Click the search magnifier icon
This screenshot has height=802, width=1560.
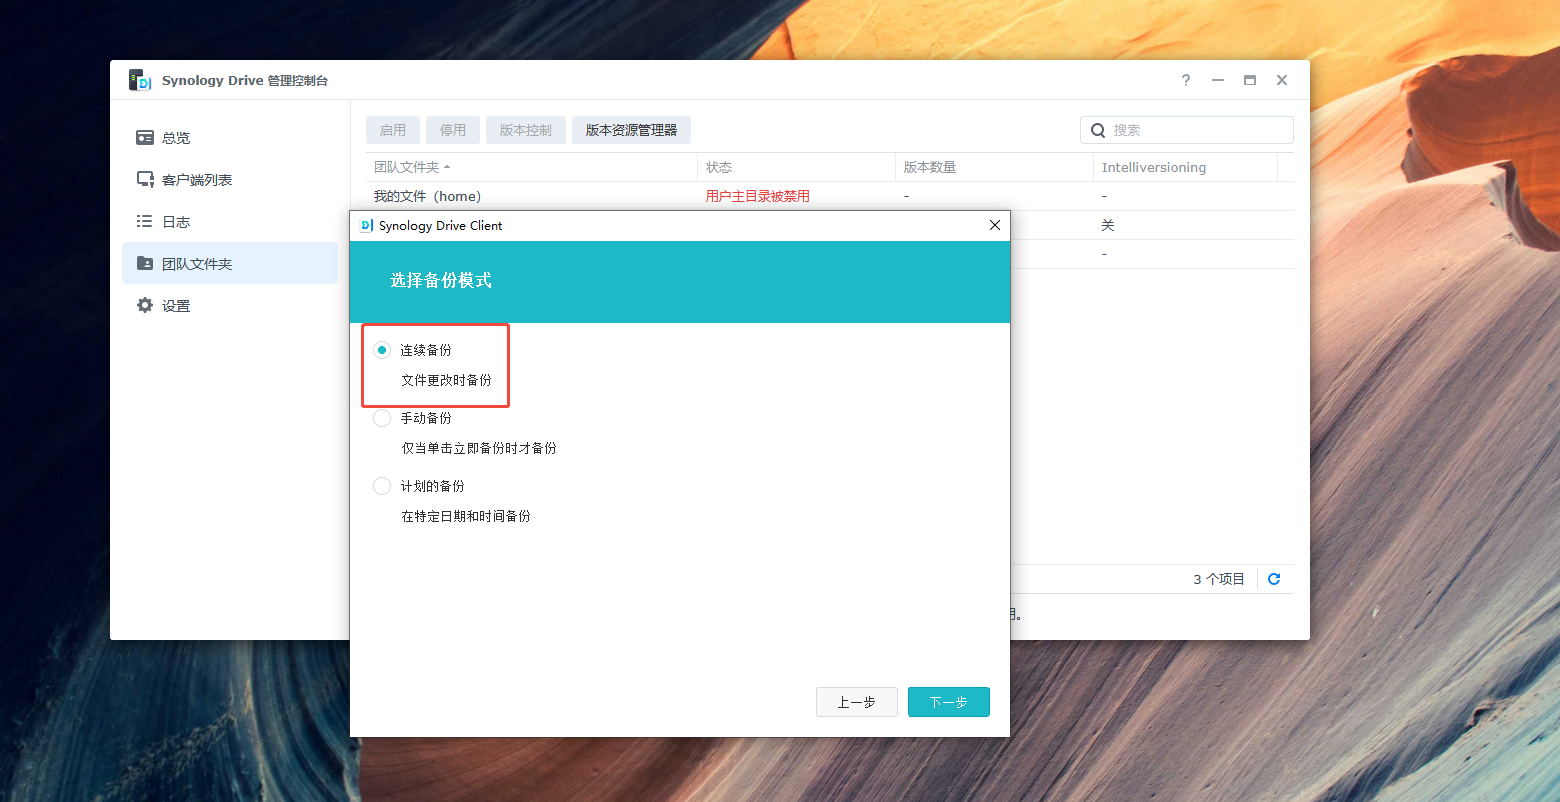tap(1098, 130)
